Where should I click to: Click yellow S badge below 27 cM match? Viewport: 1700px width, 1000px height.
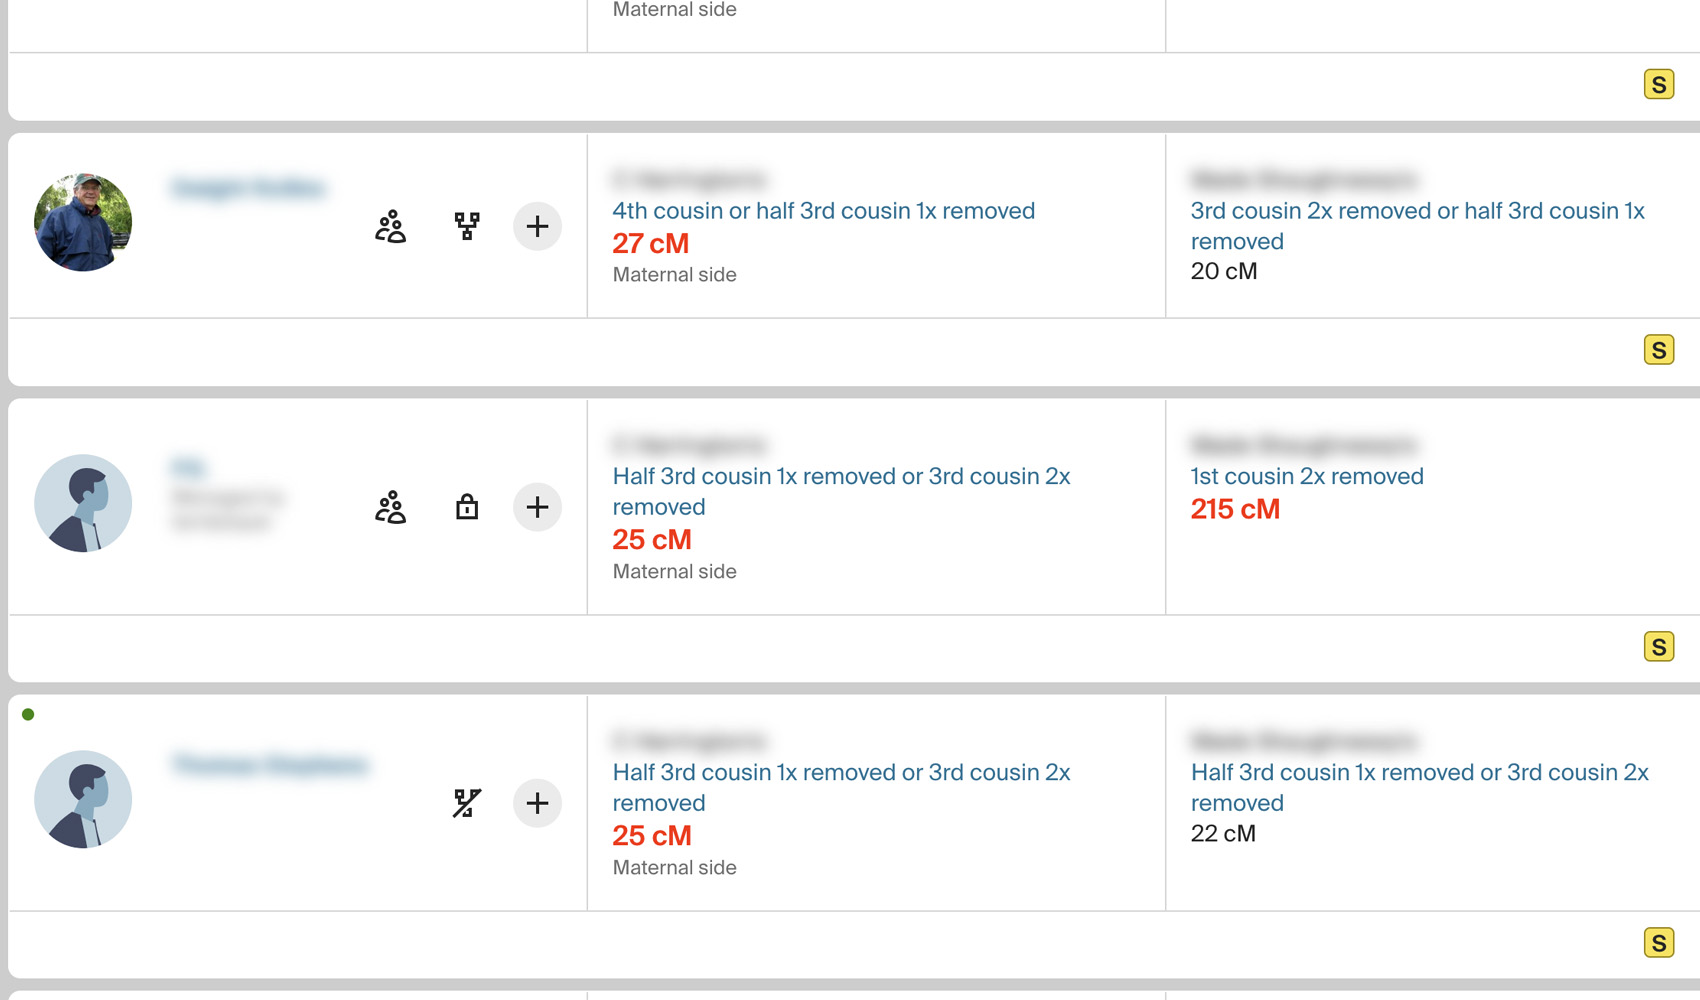(x=1658, y=350)
